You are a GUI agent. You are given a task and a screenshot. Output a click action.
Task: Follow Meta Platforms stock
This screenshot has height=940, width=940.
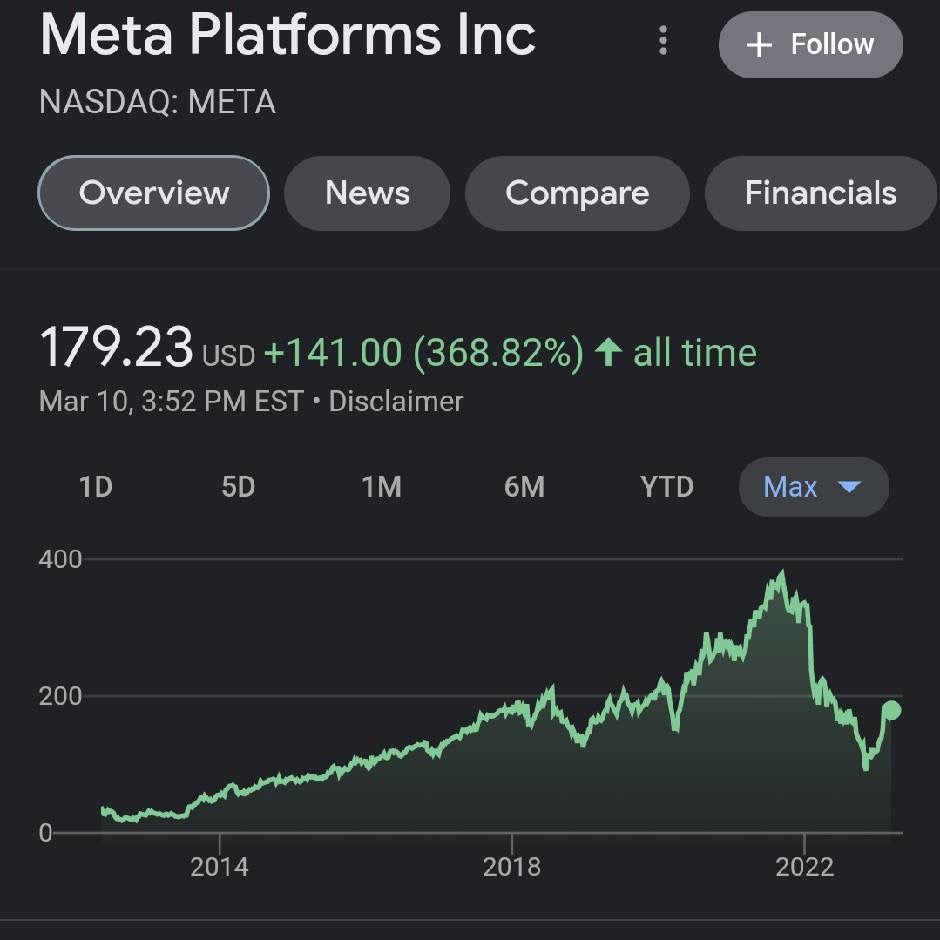pos(810,44)
